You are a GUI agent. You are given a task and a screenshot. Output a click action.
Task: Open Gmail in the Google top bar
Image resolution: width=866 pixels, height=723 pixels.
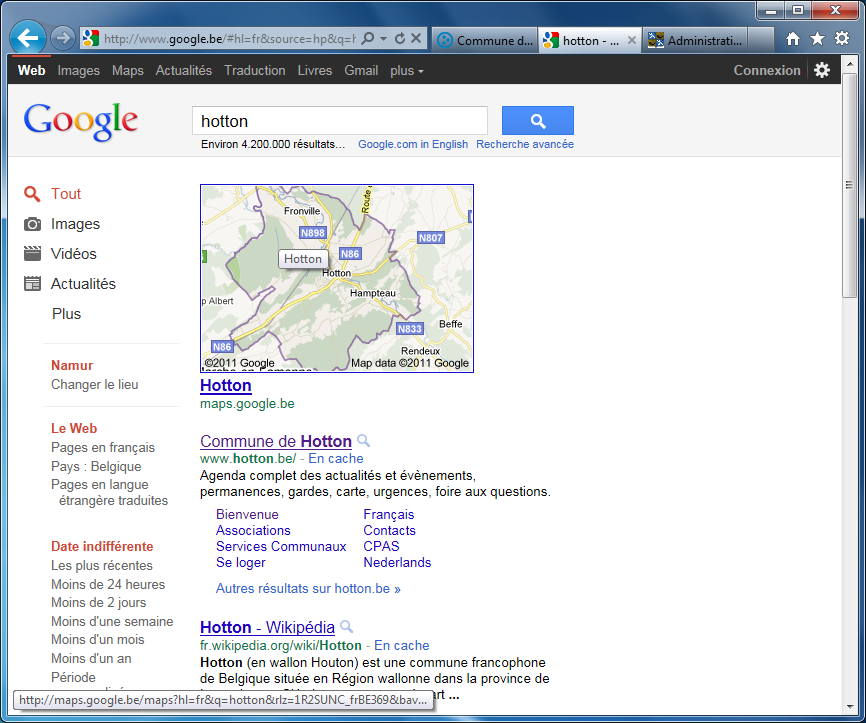pos(361,71)
